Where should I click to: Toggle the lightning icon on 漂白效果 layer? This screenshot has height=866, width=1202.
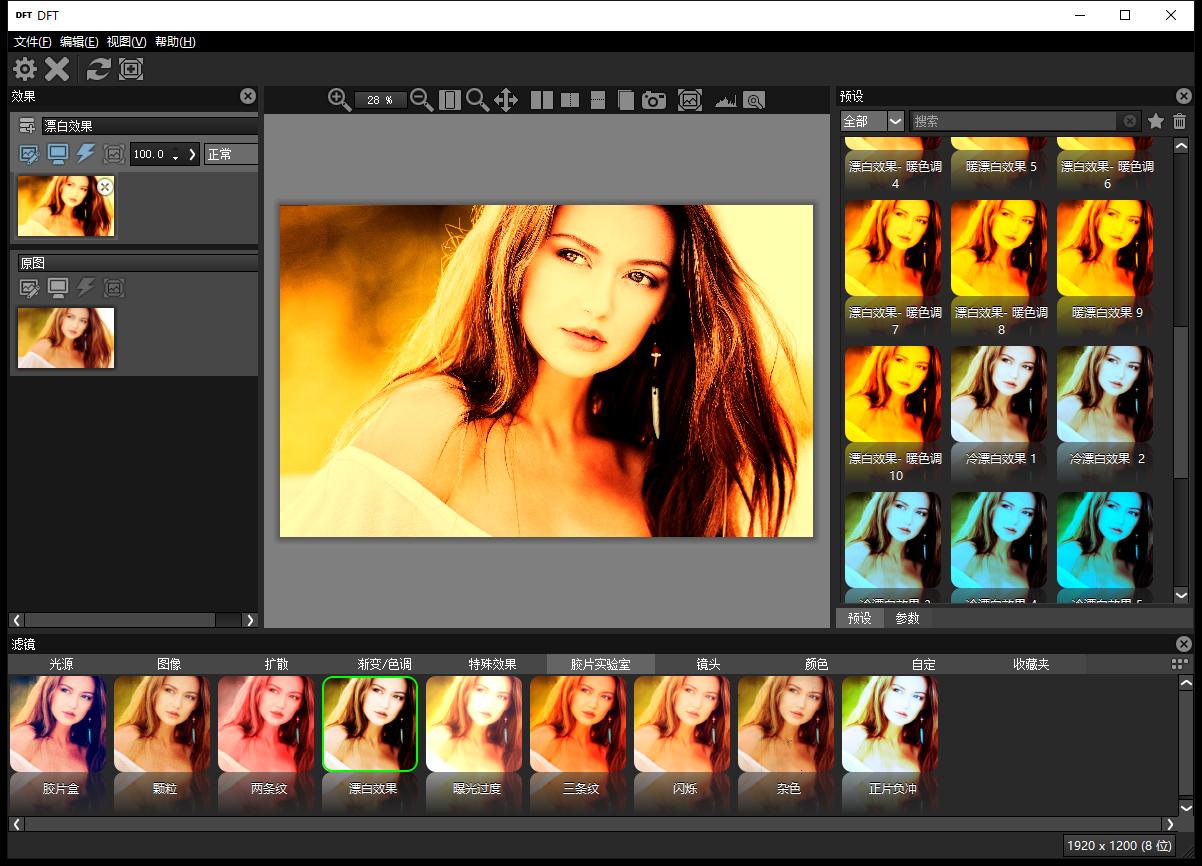point(86,154)
